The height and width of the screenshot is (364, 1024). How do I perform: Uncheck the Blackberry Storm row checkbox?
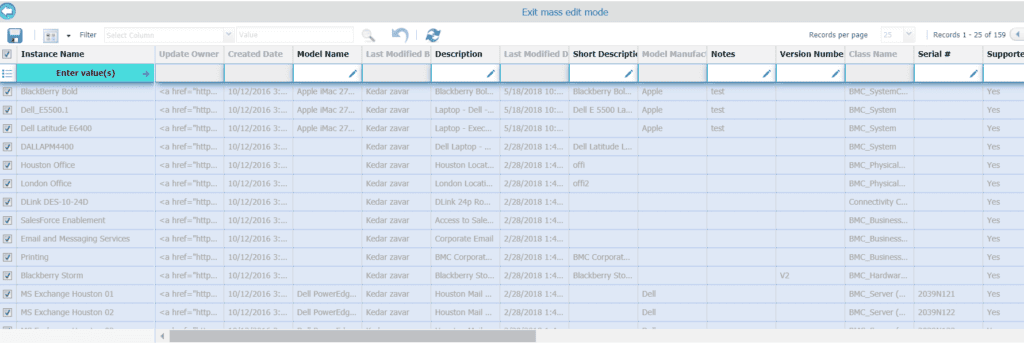(x=7, y=276)
